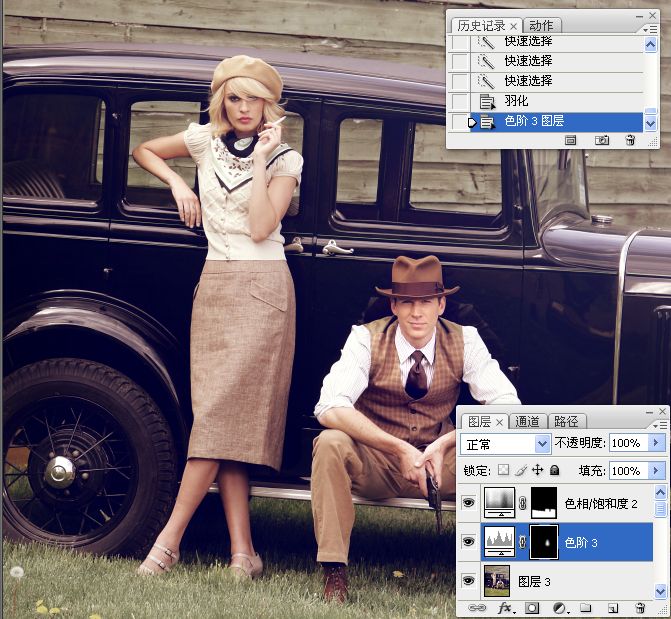The height and width of the screenshot is (619, 671).
Task: Switch to the 动作 tab
Action: click(541, 26)
